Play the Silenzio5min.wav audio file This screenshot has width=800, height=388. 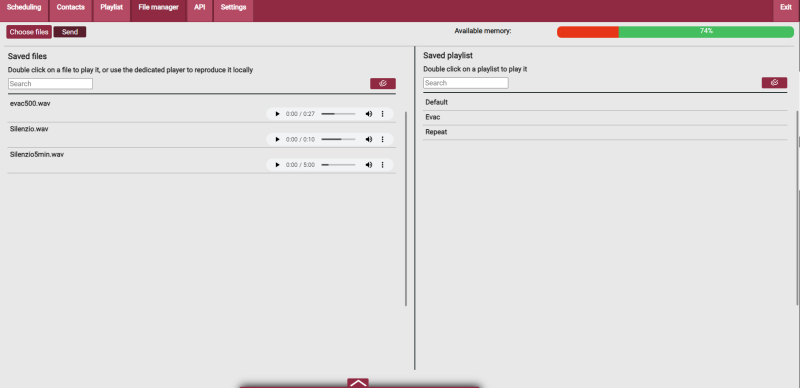[277, 165]
